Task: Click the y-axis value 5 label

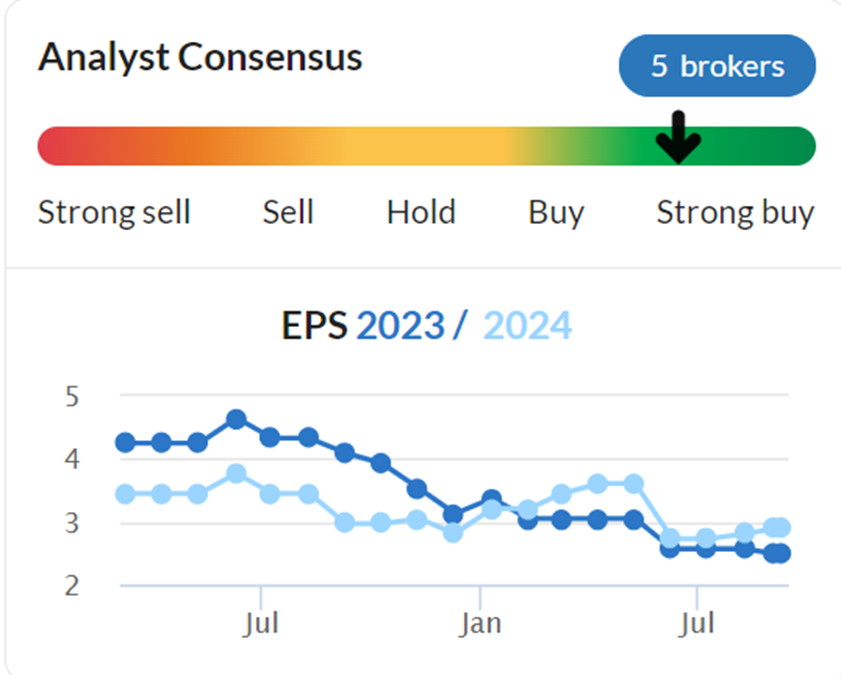Action: pos(72,397)
